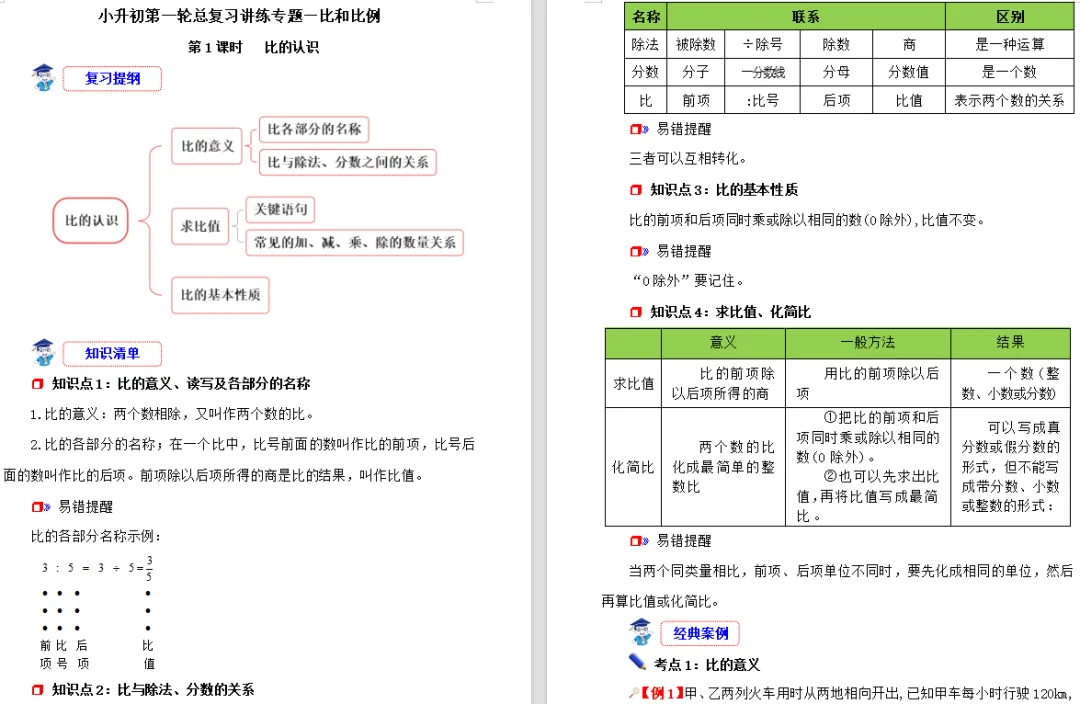Click the 比的意义 mind map node
The width and height of the screenshot is (1080, 704).
(207, 146)
